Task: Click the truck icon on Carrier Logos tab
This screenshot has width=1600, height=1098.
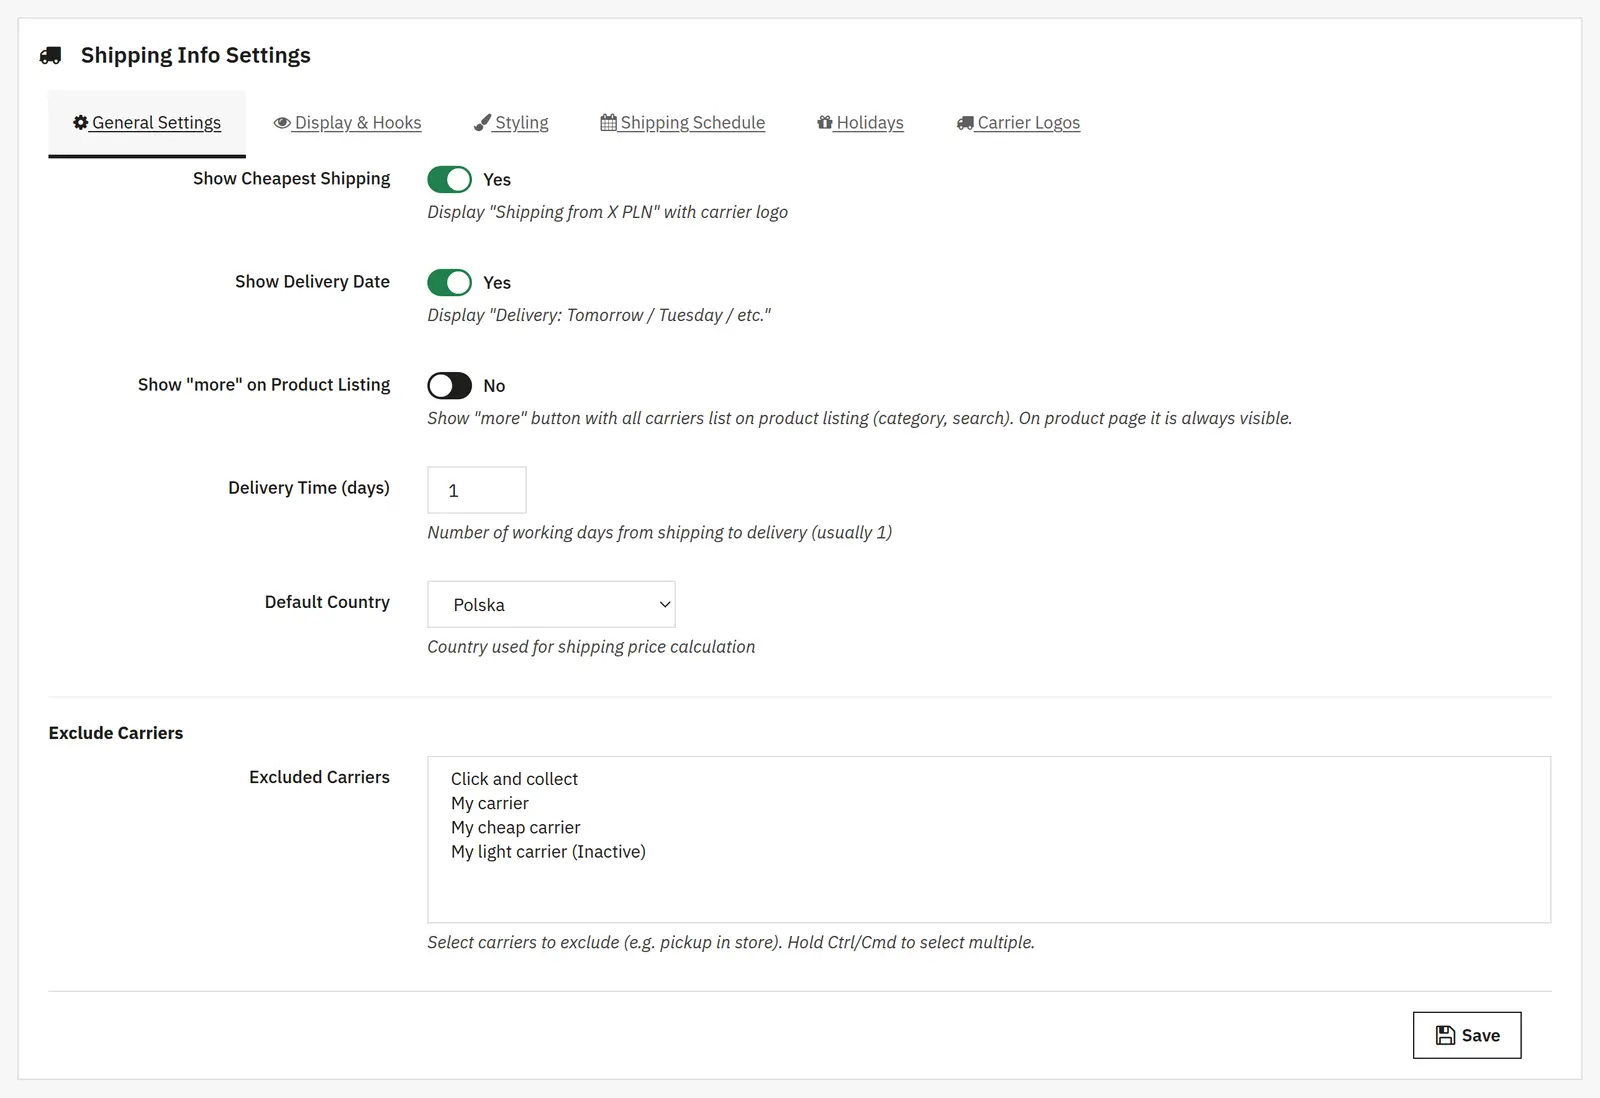Action: pyautogui.click(x=965, y=123)
